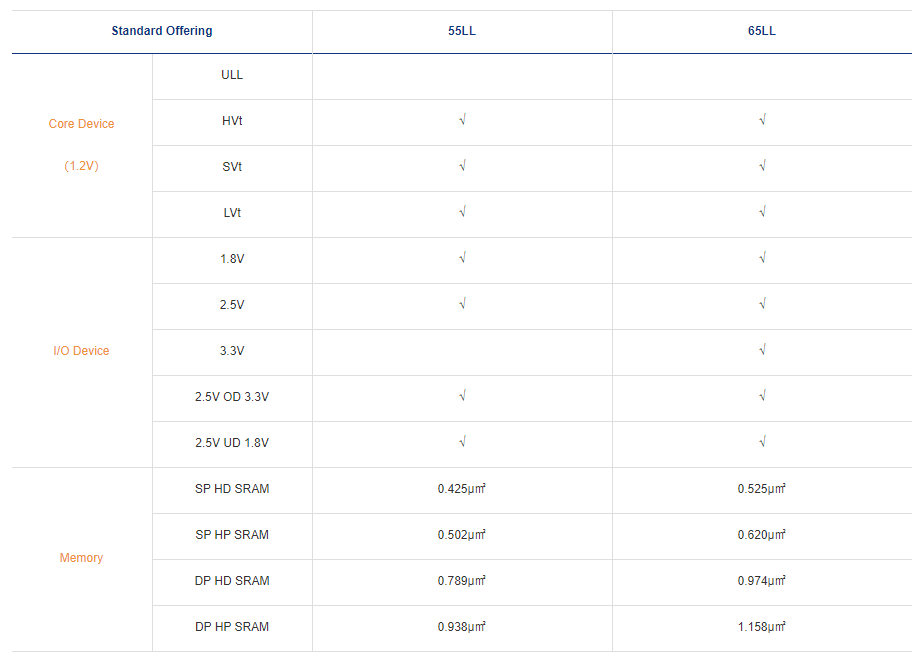Click the 55LL column header

(462, 31)
